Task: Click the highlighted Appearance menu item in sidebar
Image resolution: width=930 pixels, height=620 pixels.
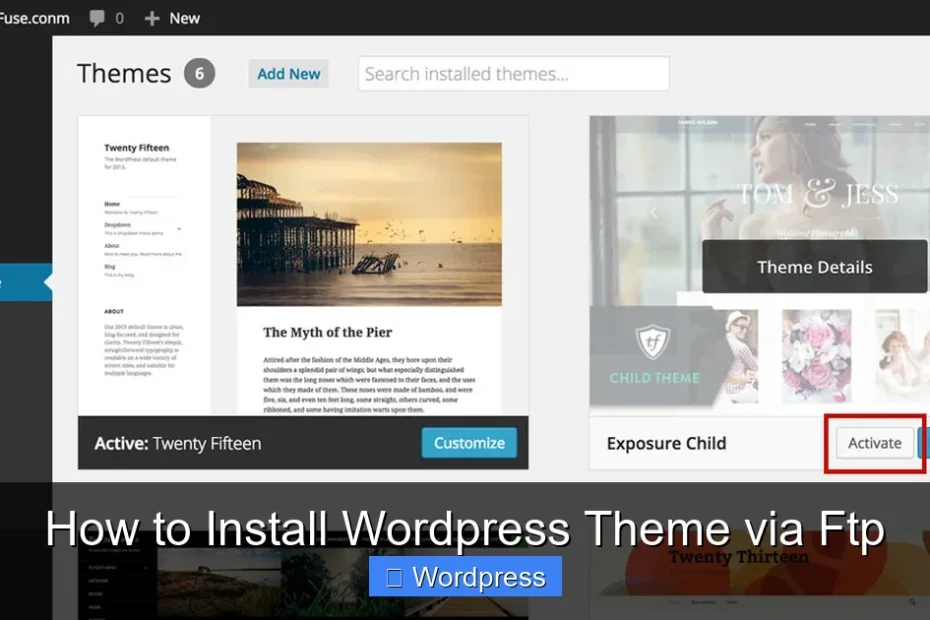Action: coord(26,282)
